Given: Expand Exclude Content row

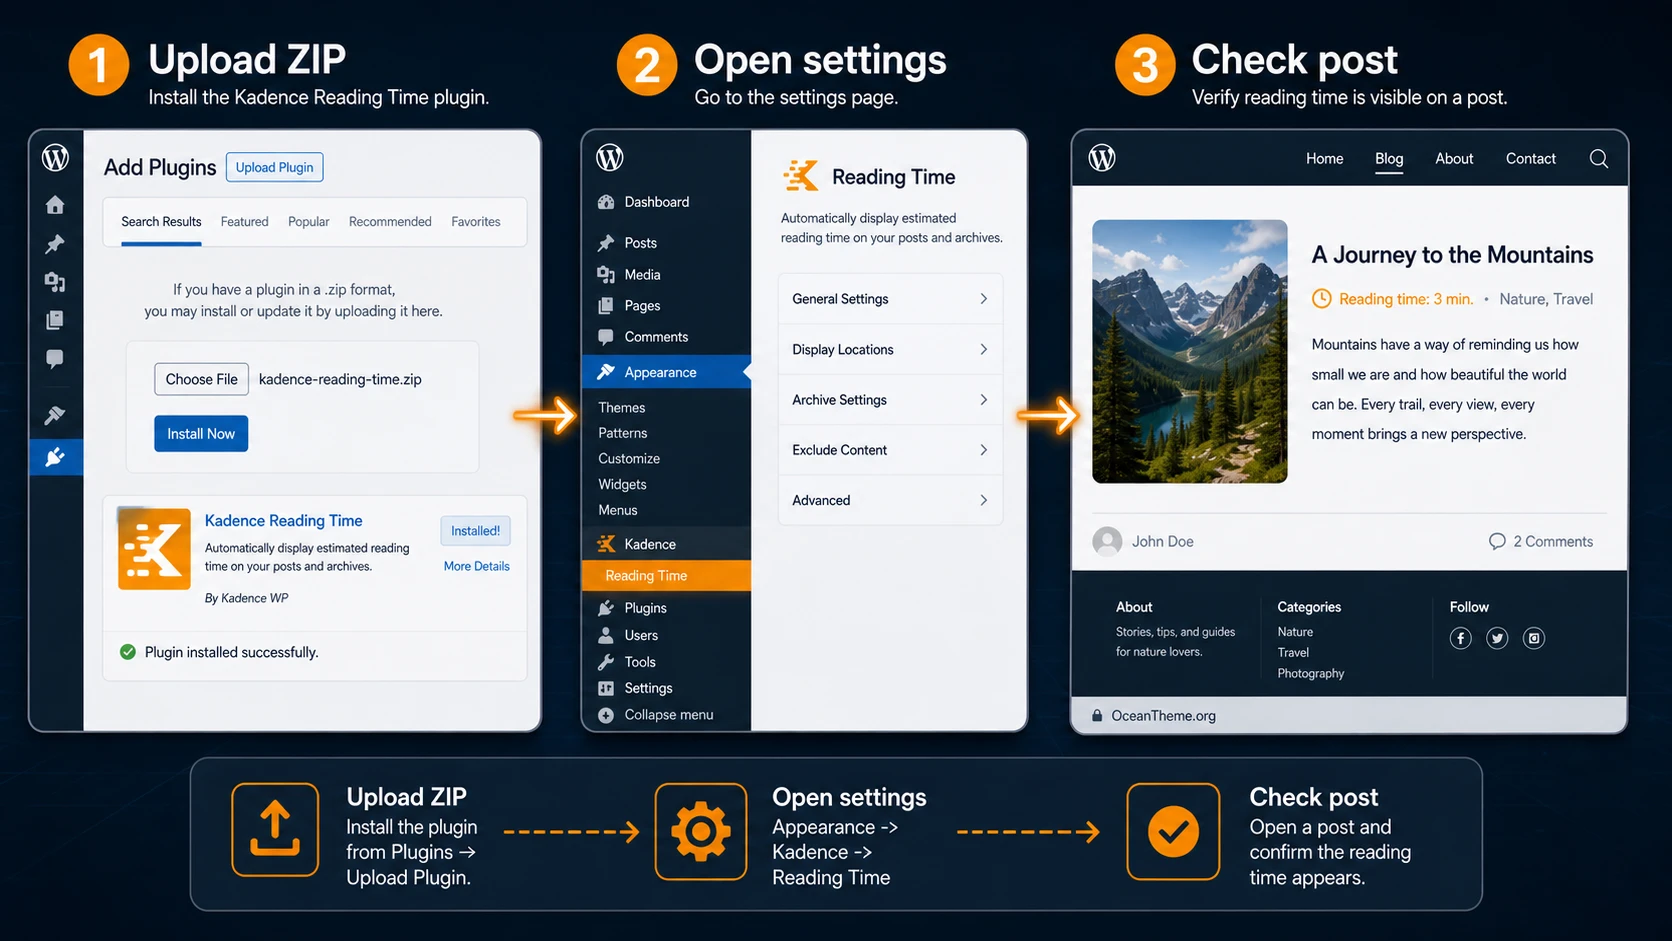Looking at the screenshot, I should [890, 450].
